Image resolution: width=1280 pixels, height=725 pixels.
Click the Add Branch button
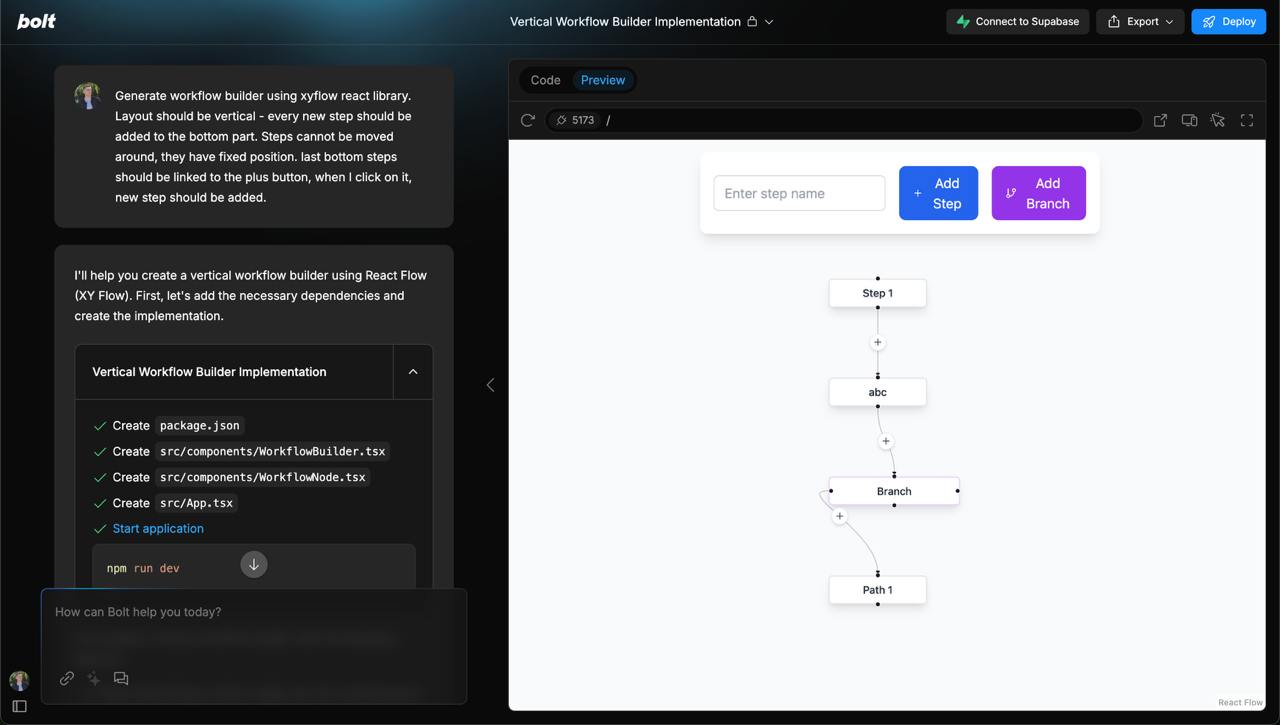(x=1038, y=193)
